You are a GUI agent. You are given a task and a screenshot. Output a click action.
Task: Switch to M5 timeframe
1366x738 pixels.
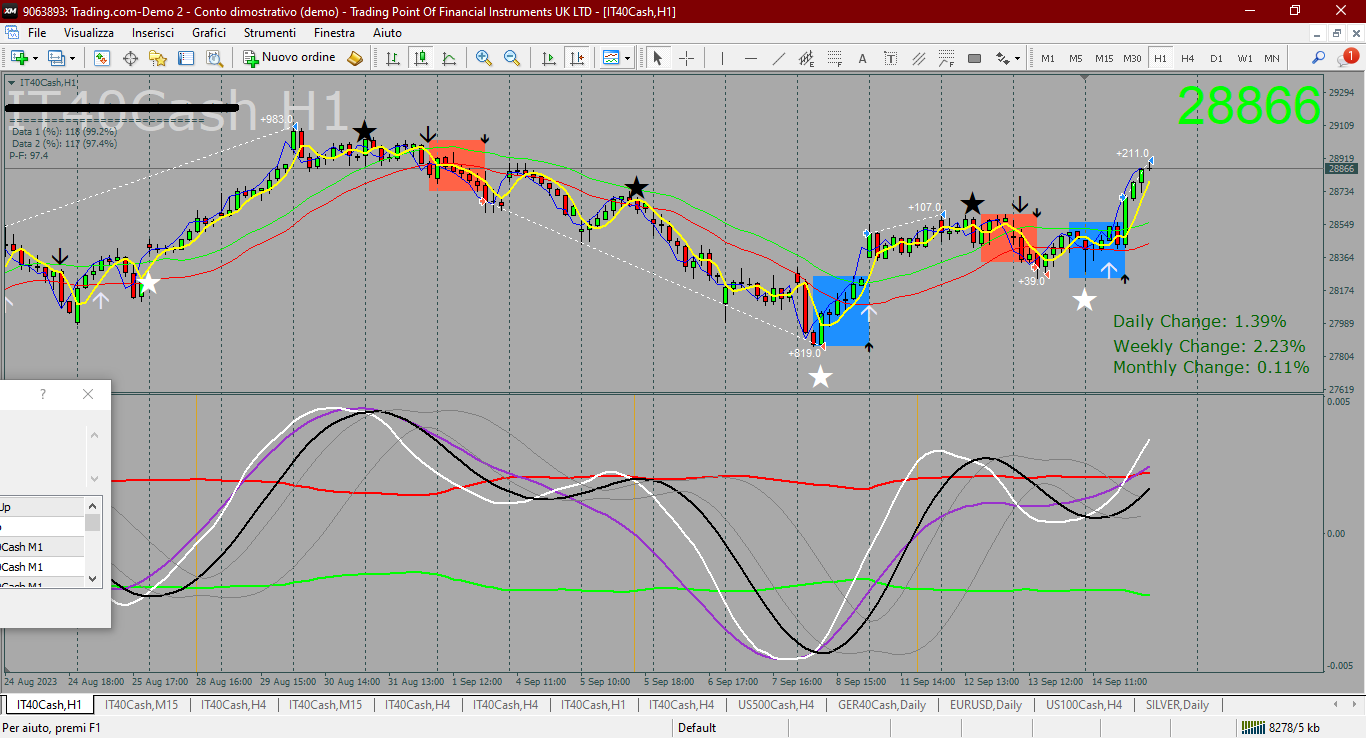coord(1076,58)
